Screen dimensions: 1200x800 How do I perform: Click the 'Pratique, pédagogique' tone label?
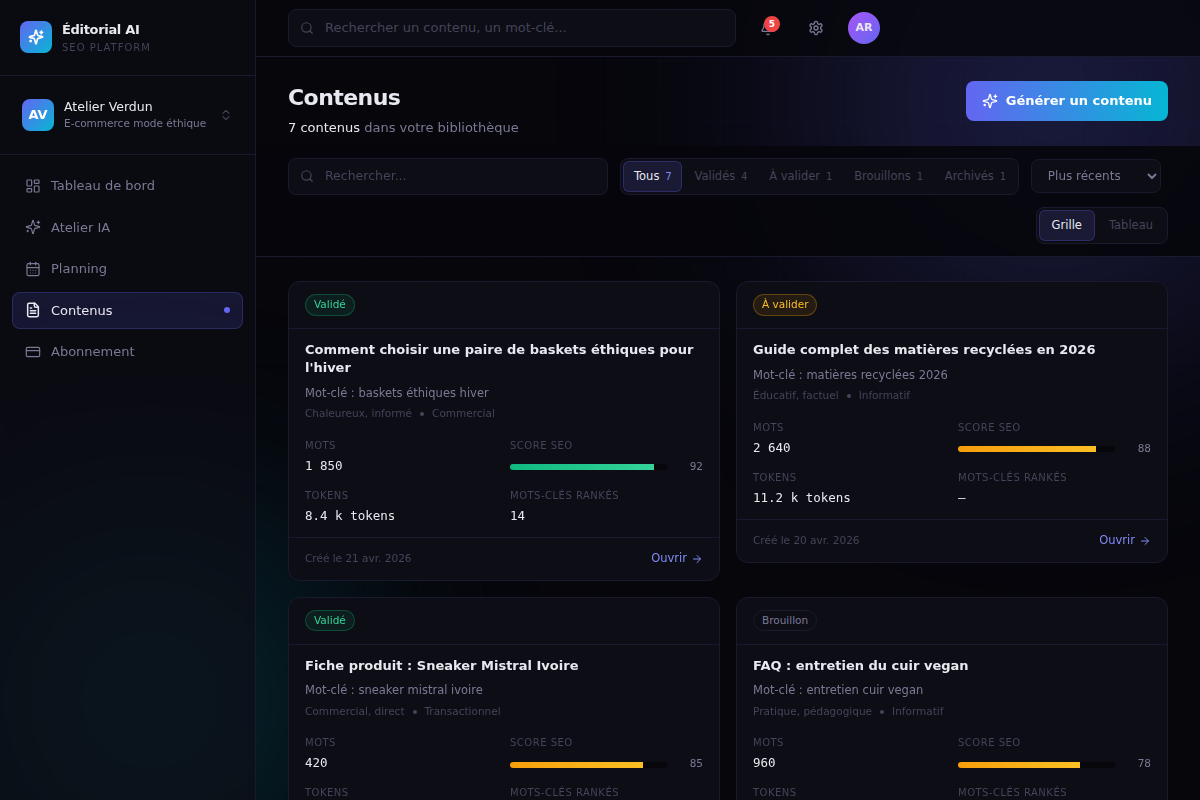pos(812,712)
